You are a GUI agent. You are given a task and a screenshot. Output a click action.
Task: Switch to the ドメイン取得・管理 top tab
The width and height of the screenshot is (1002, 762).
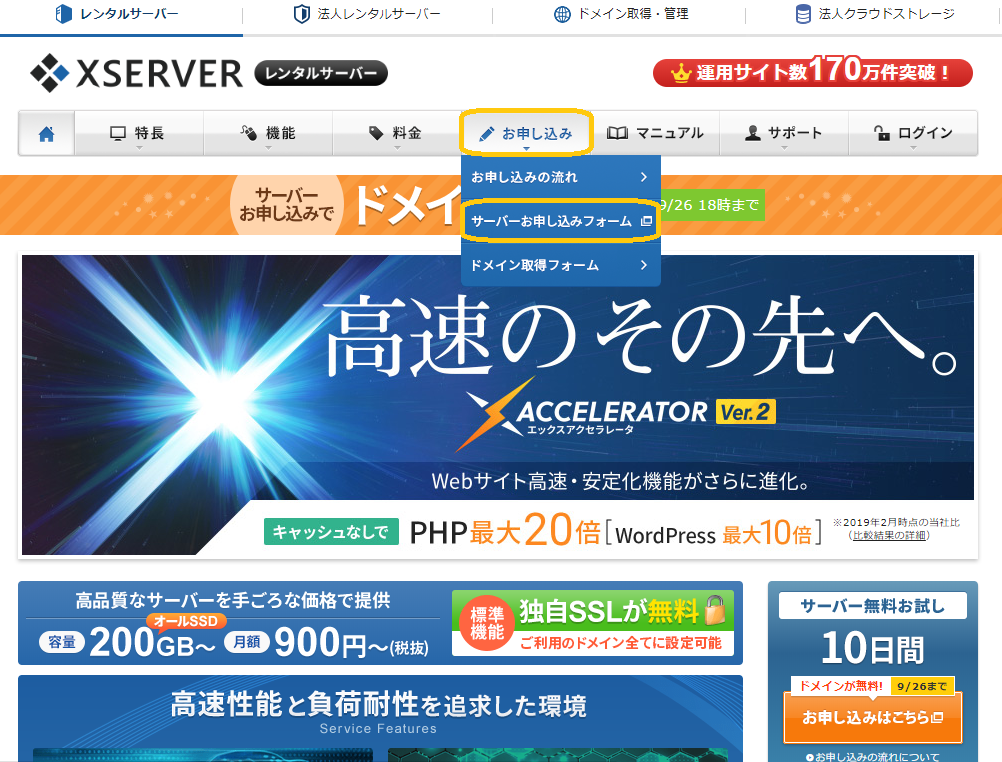coord(619,15)
